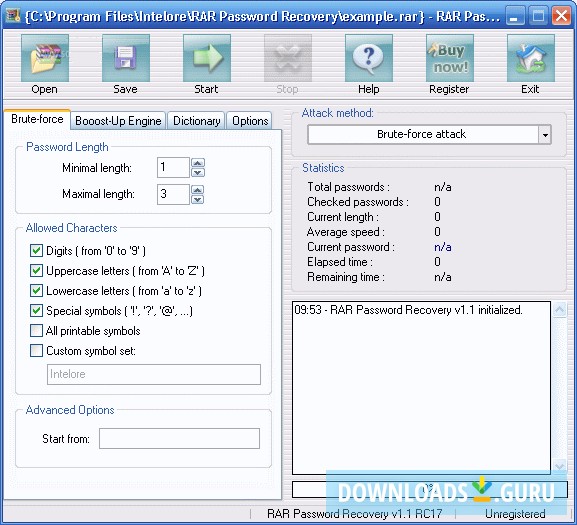Click the Start from input field
The height and width of the screenshot is (525, 577).
click(179, 438)
